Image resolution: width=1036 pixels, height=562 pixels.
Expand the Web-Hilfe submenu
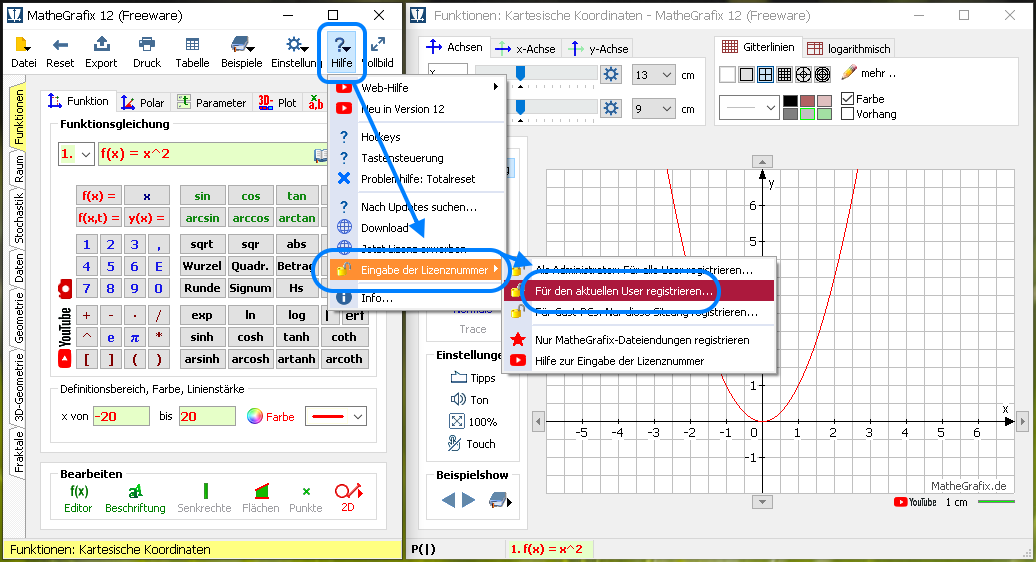pos(418,87)
